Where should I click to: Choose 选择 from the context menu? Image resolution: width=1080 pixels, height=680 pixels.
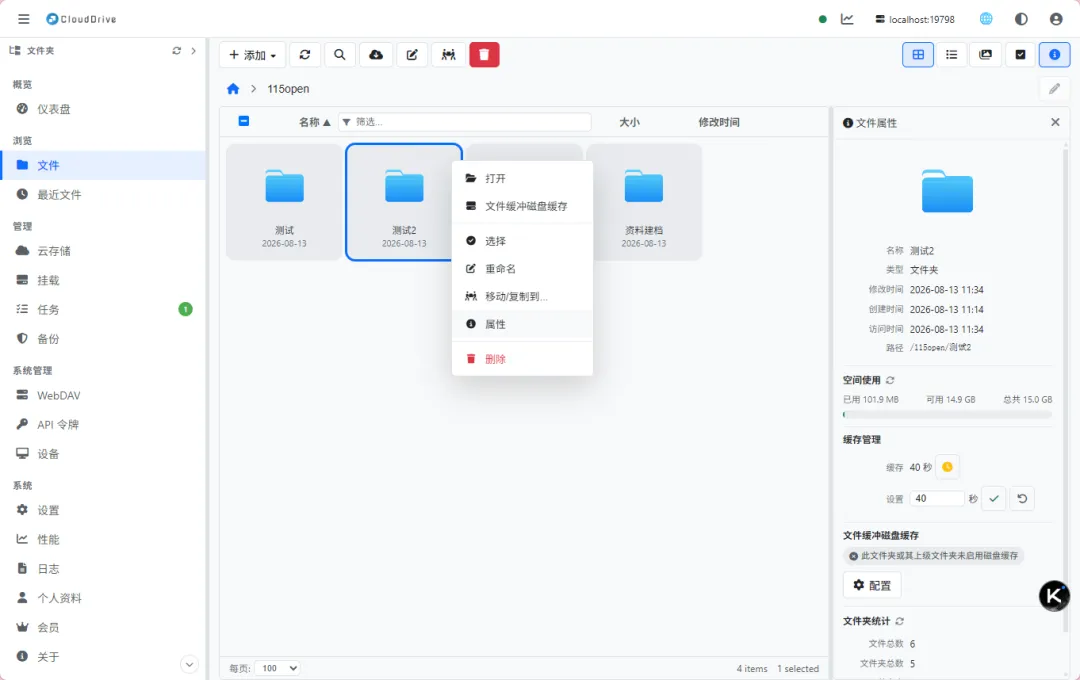point(522,241)
